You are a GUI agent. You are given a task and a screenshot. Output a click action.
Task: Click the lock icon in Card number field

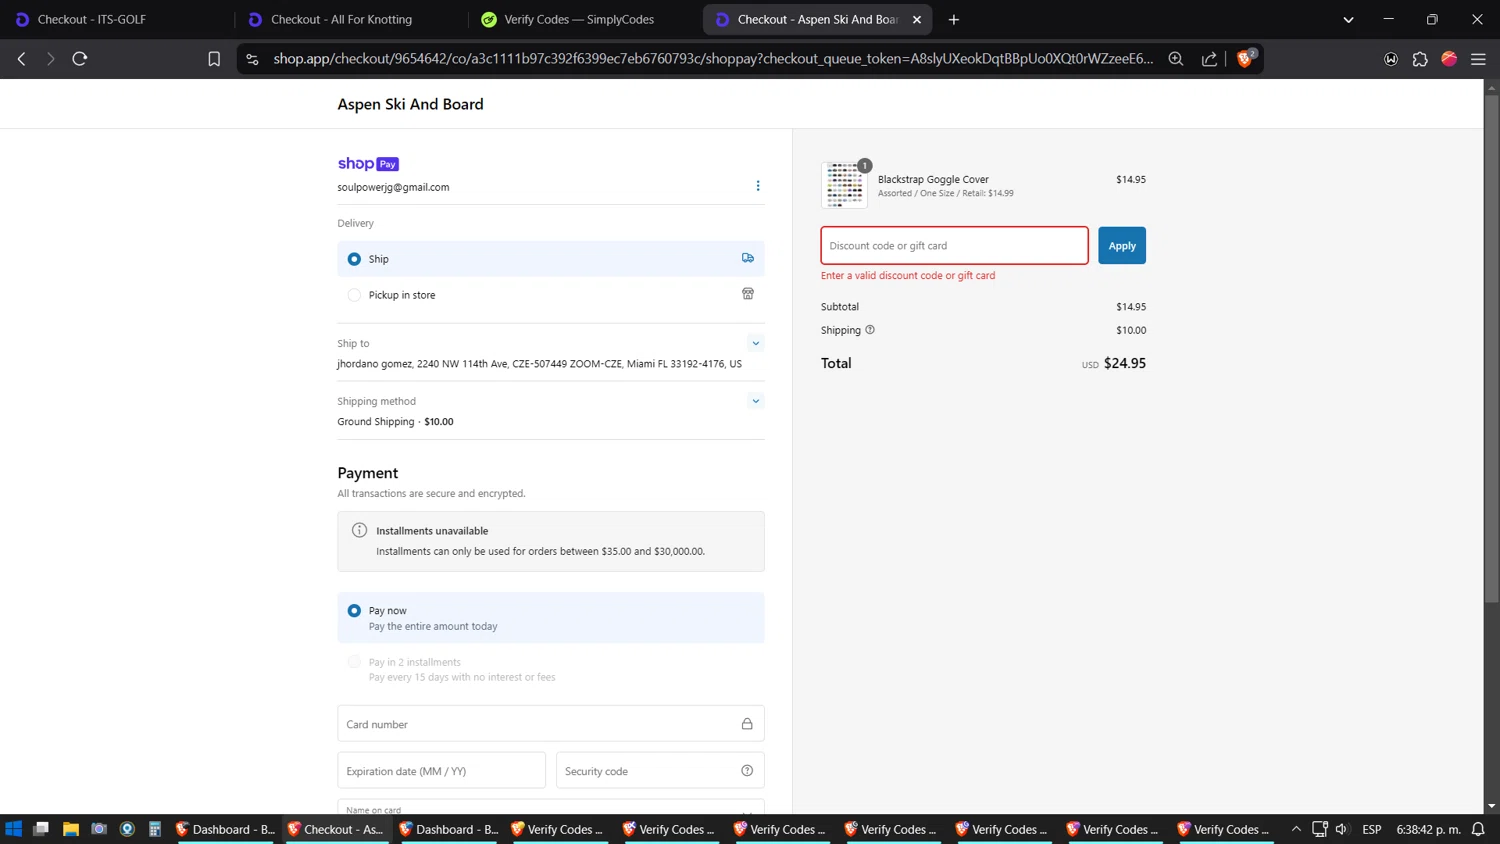click(x=747, y=724)
